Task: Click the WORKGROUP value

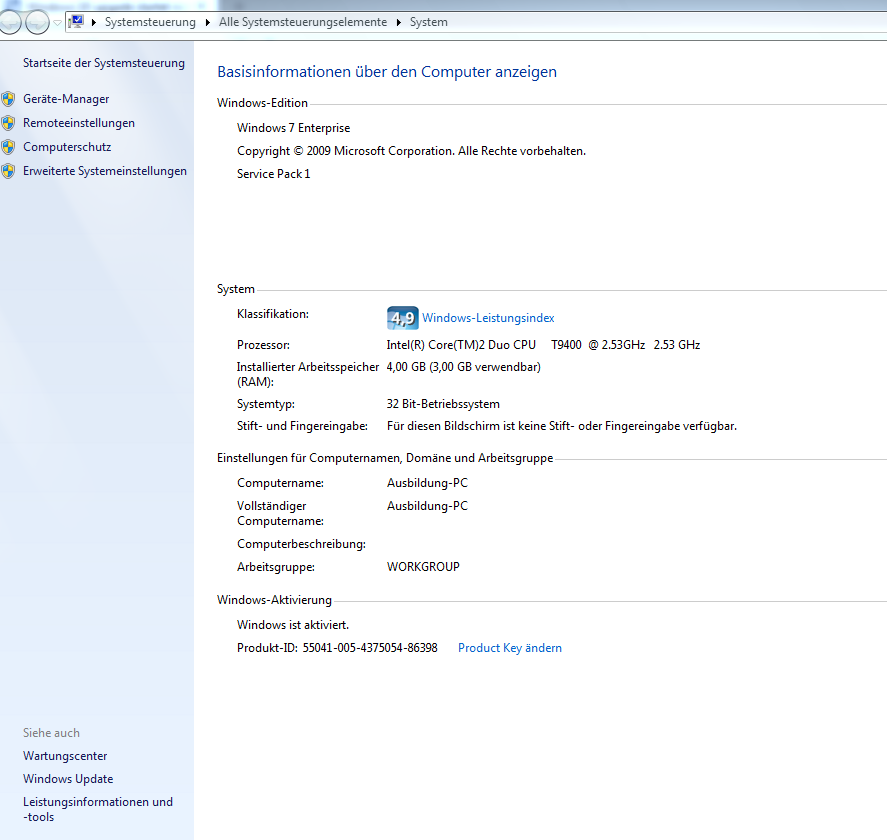Action: click(x=423, y=567)
